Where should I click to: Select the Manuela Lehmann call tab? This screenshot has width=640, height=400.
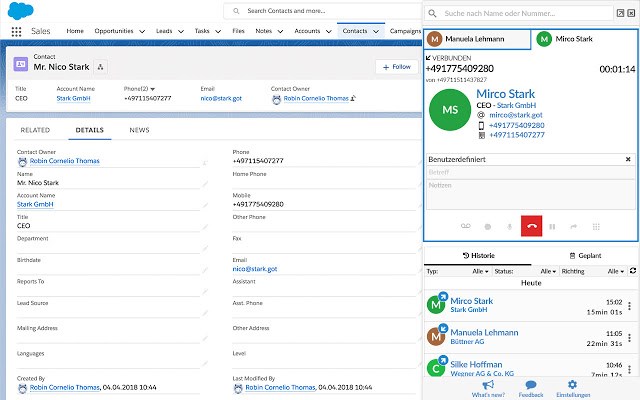(477, 39)
